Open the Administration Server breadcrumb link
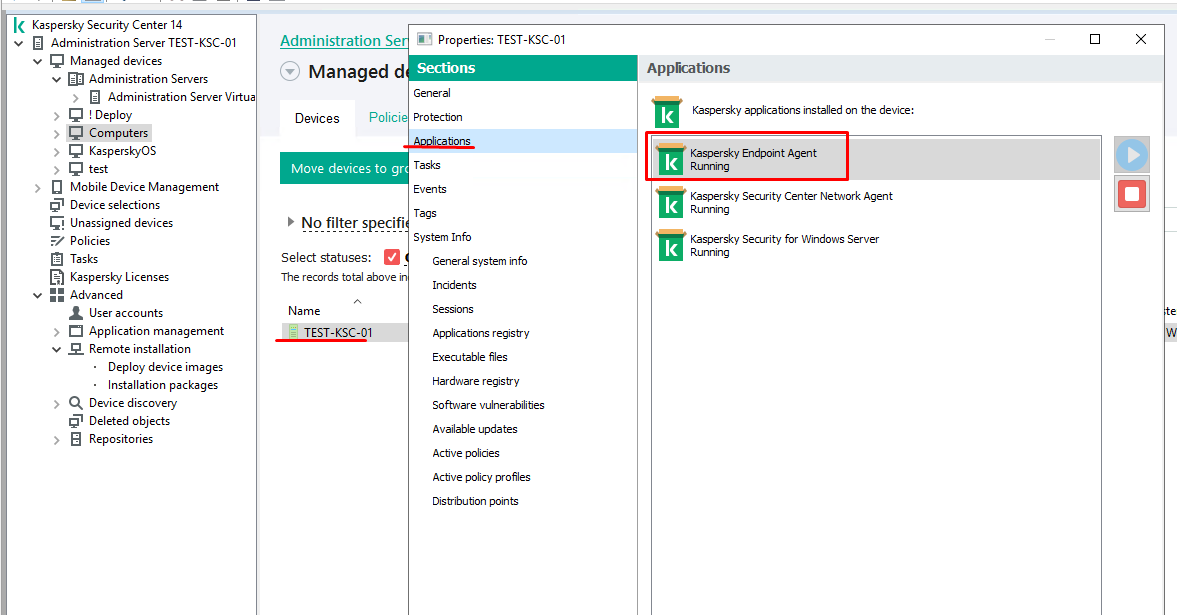 click(x=345, y=41)
